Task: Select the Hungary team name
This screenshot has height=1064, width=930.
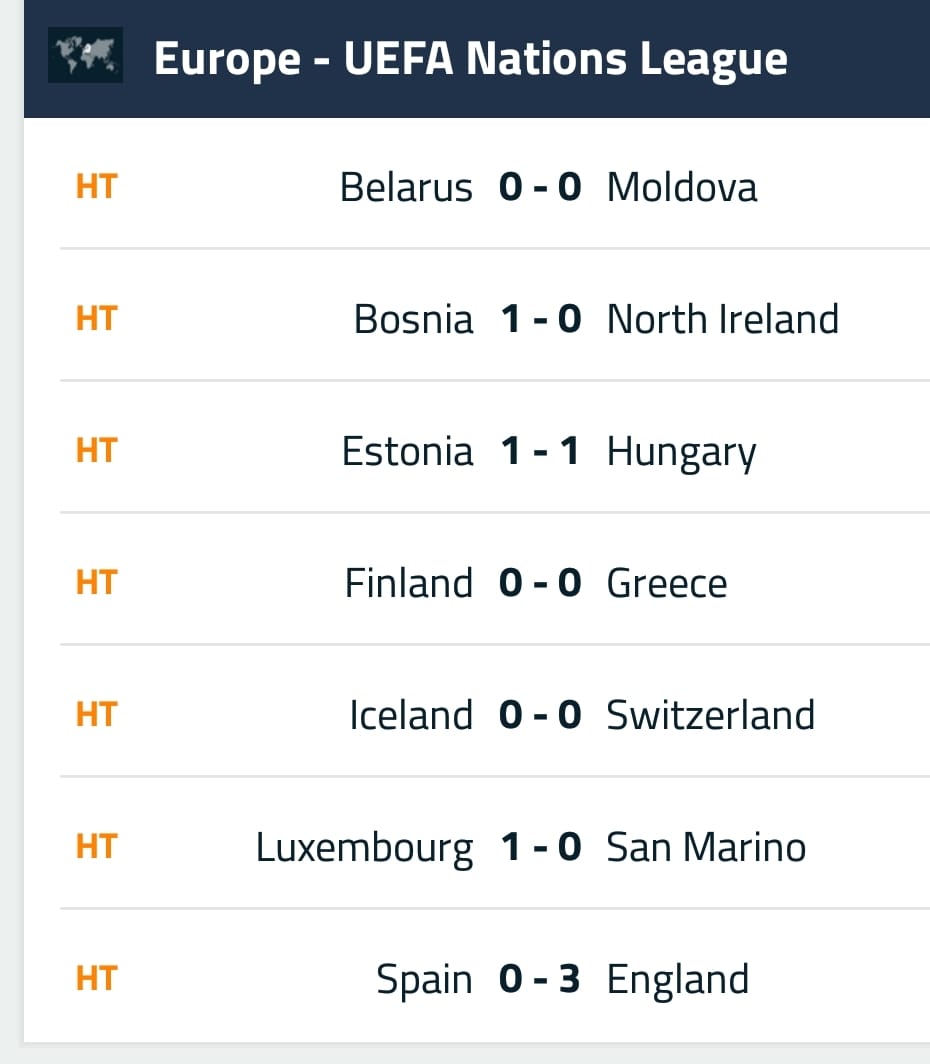Action: 681,453
